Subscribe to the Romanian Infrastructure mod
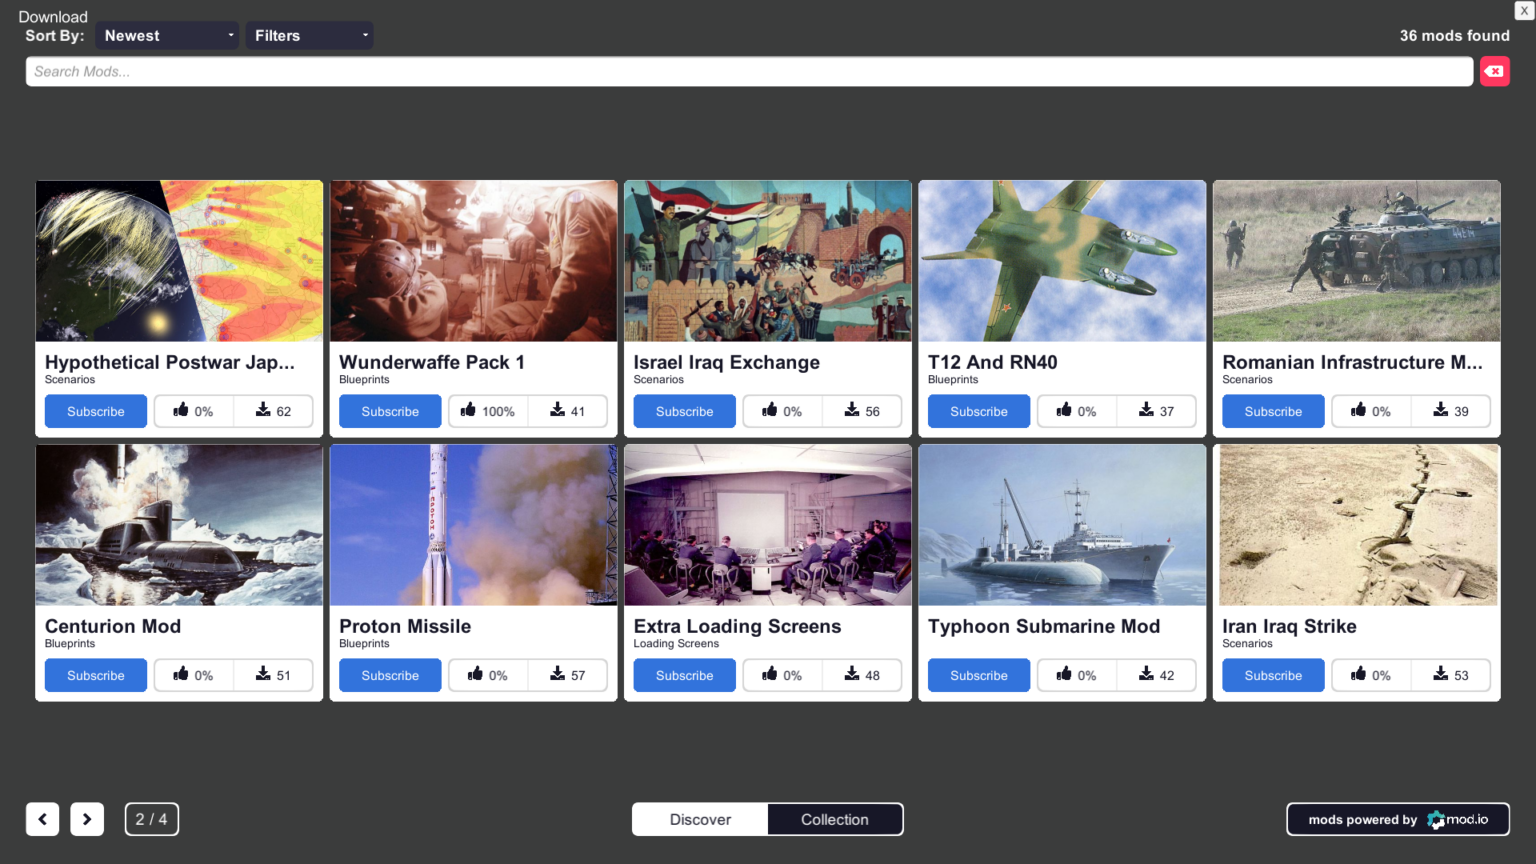This screenshot has width=1536, height=864. pos(1272,410)
